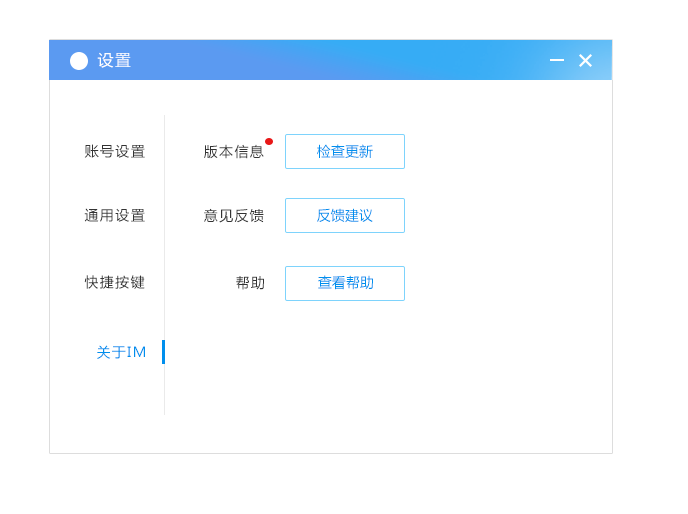Select the 快捷按键 tab
The width and height of the screenshot is (688, 514).
pos(114,283)
